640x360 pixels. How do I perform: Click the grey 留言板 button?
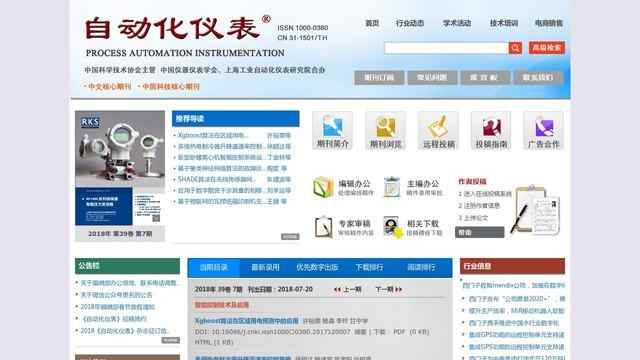485,78
